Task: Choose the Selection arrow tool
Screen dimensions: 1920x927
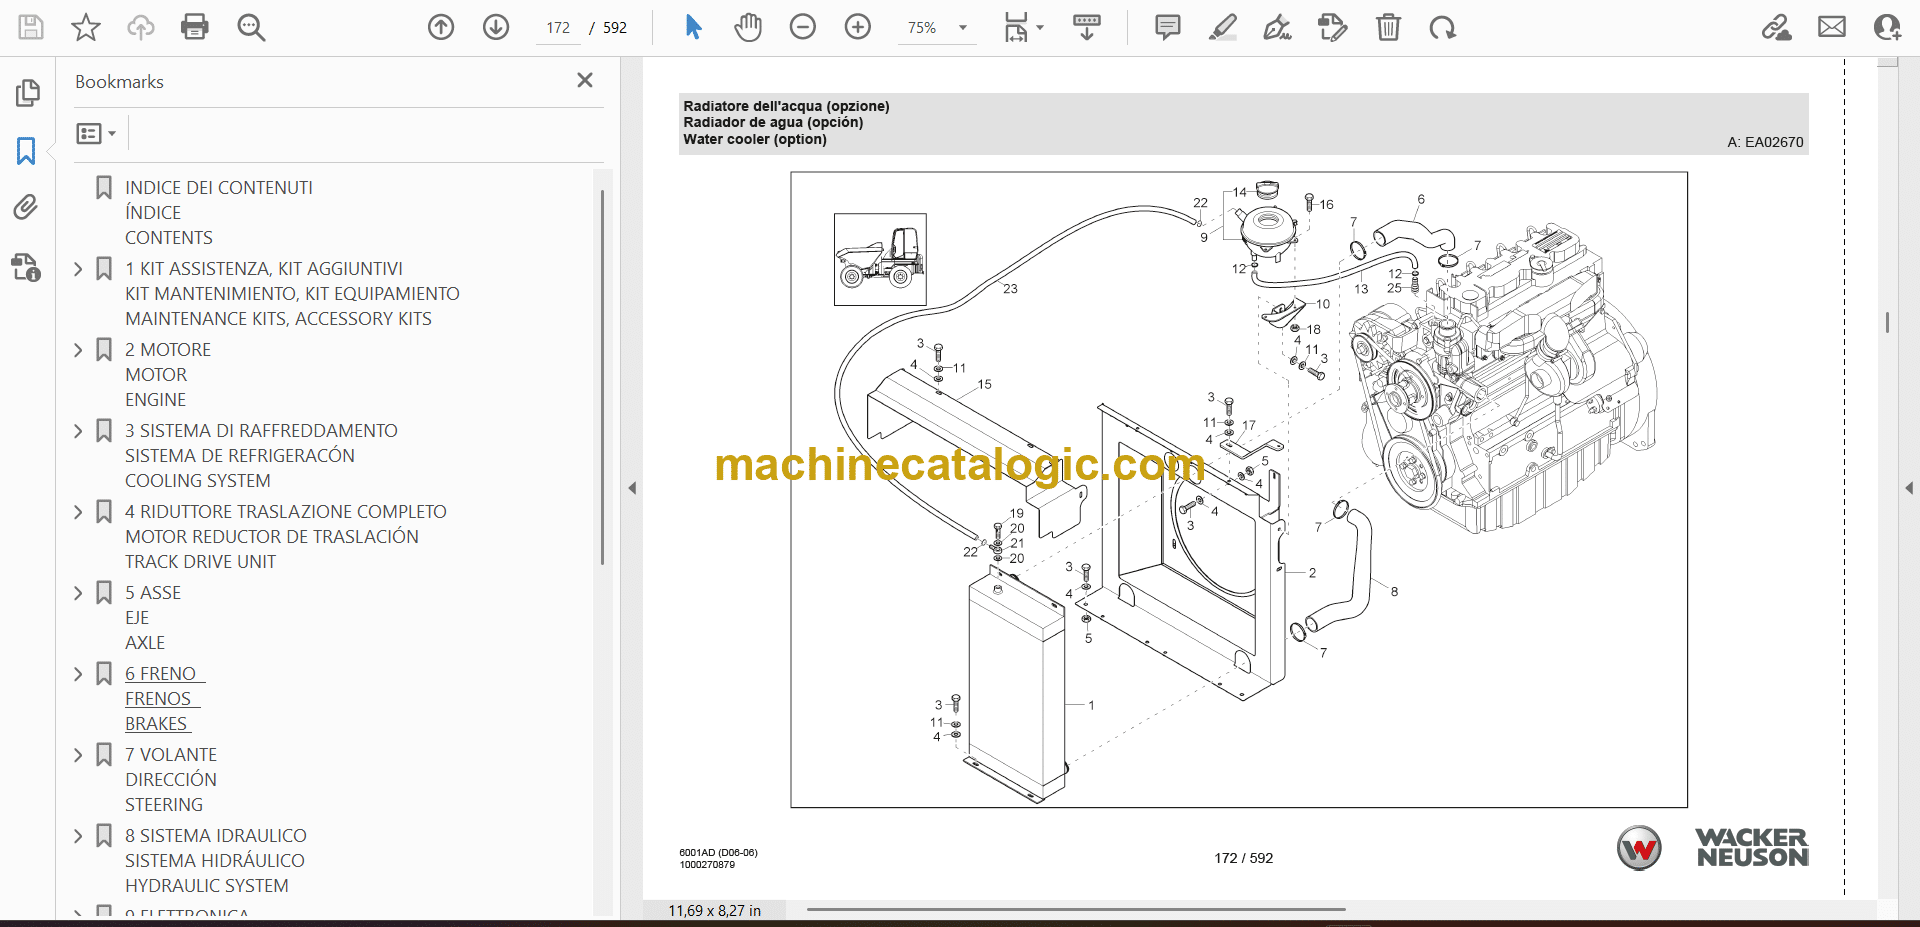Action: point(693,27)
